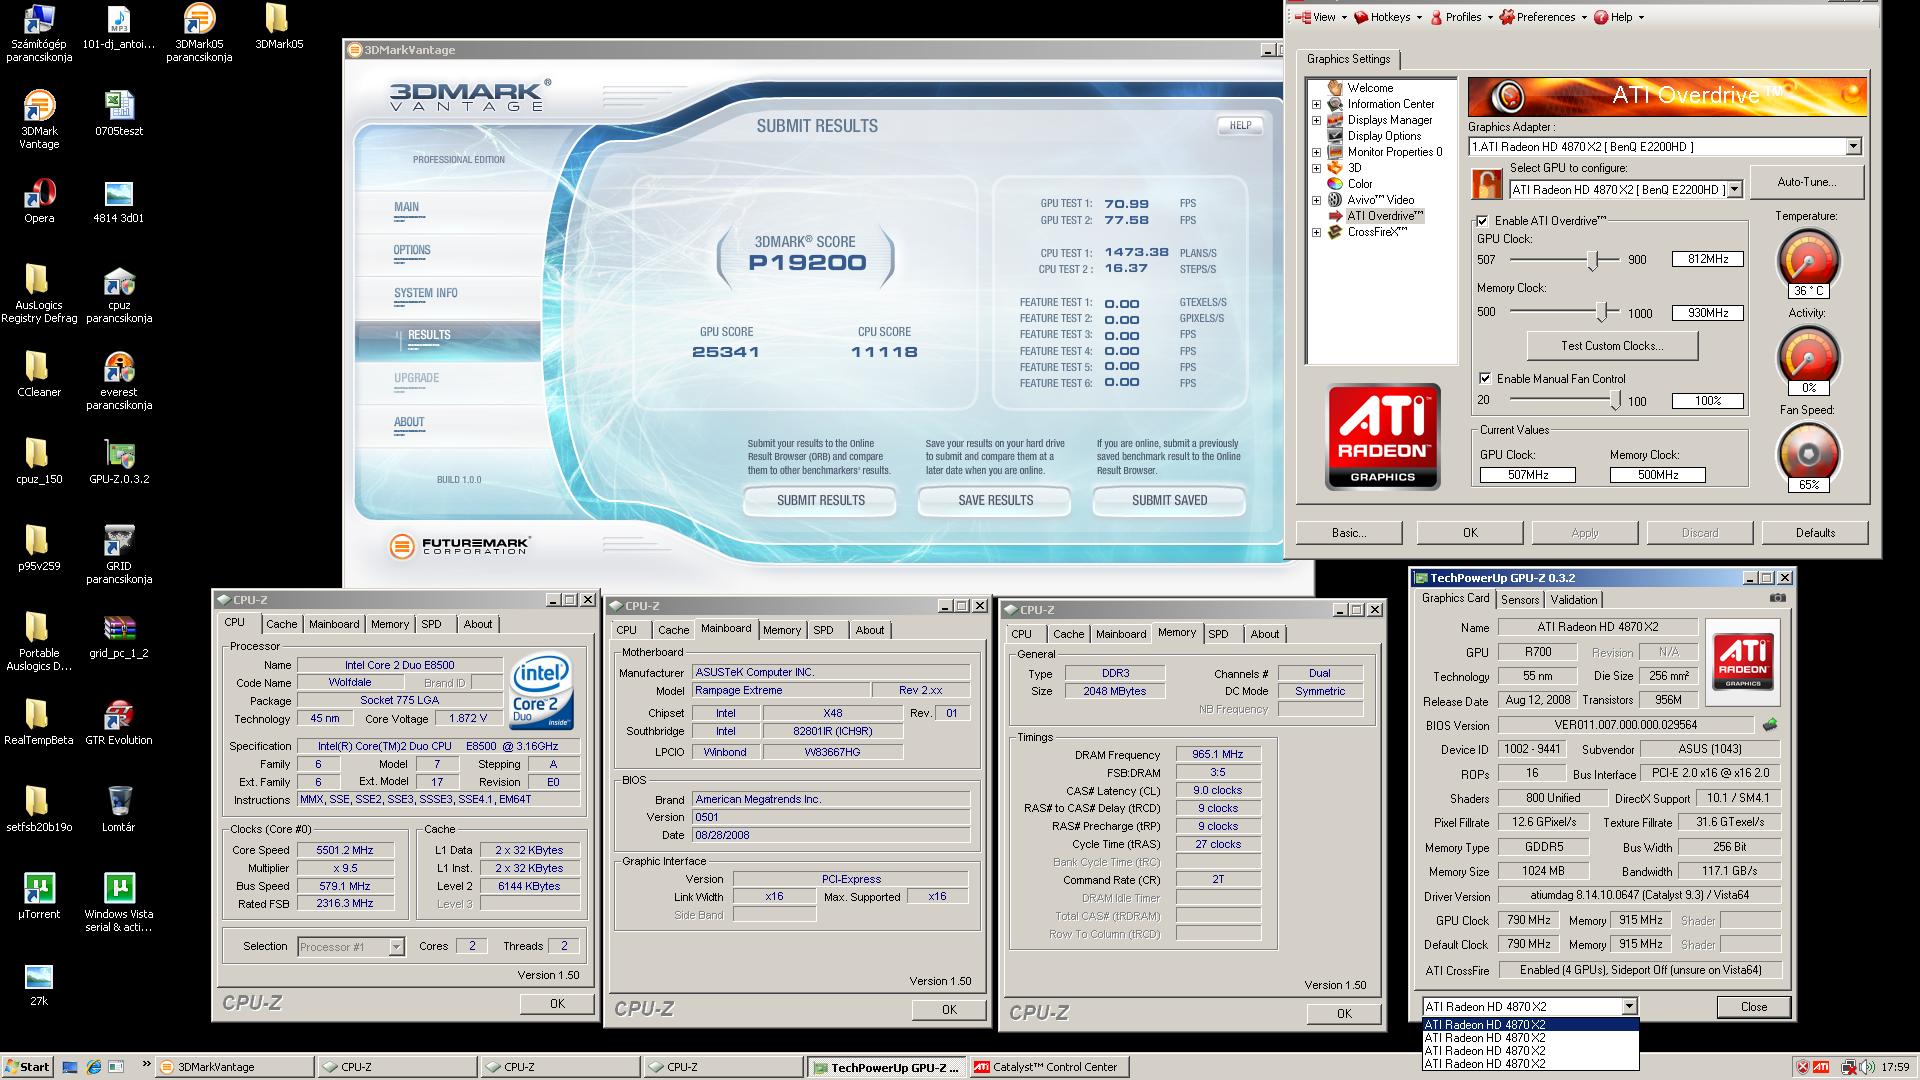Adjust the manual fan speed slider
The height and width of the screenshot is (1080, 1920).
pos(1615,400)
